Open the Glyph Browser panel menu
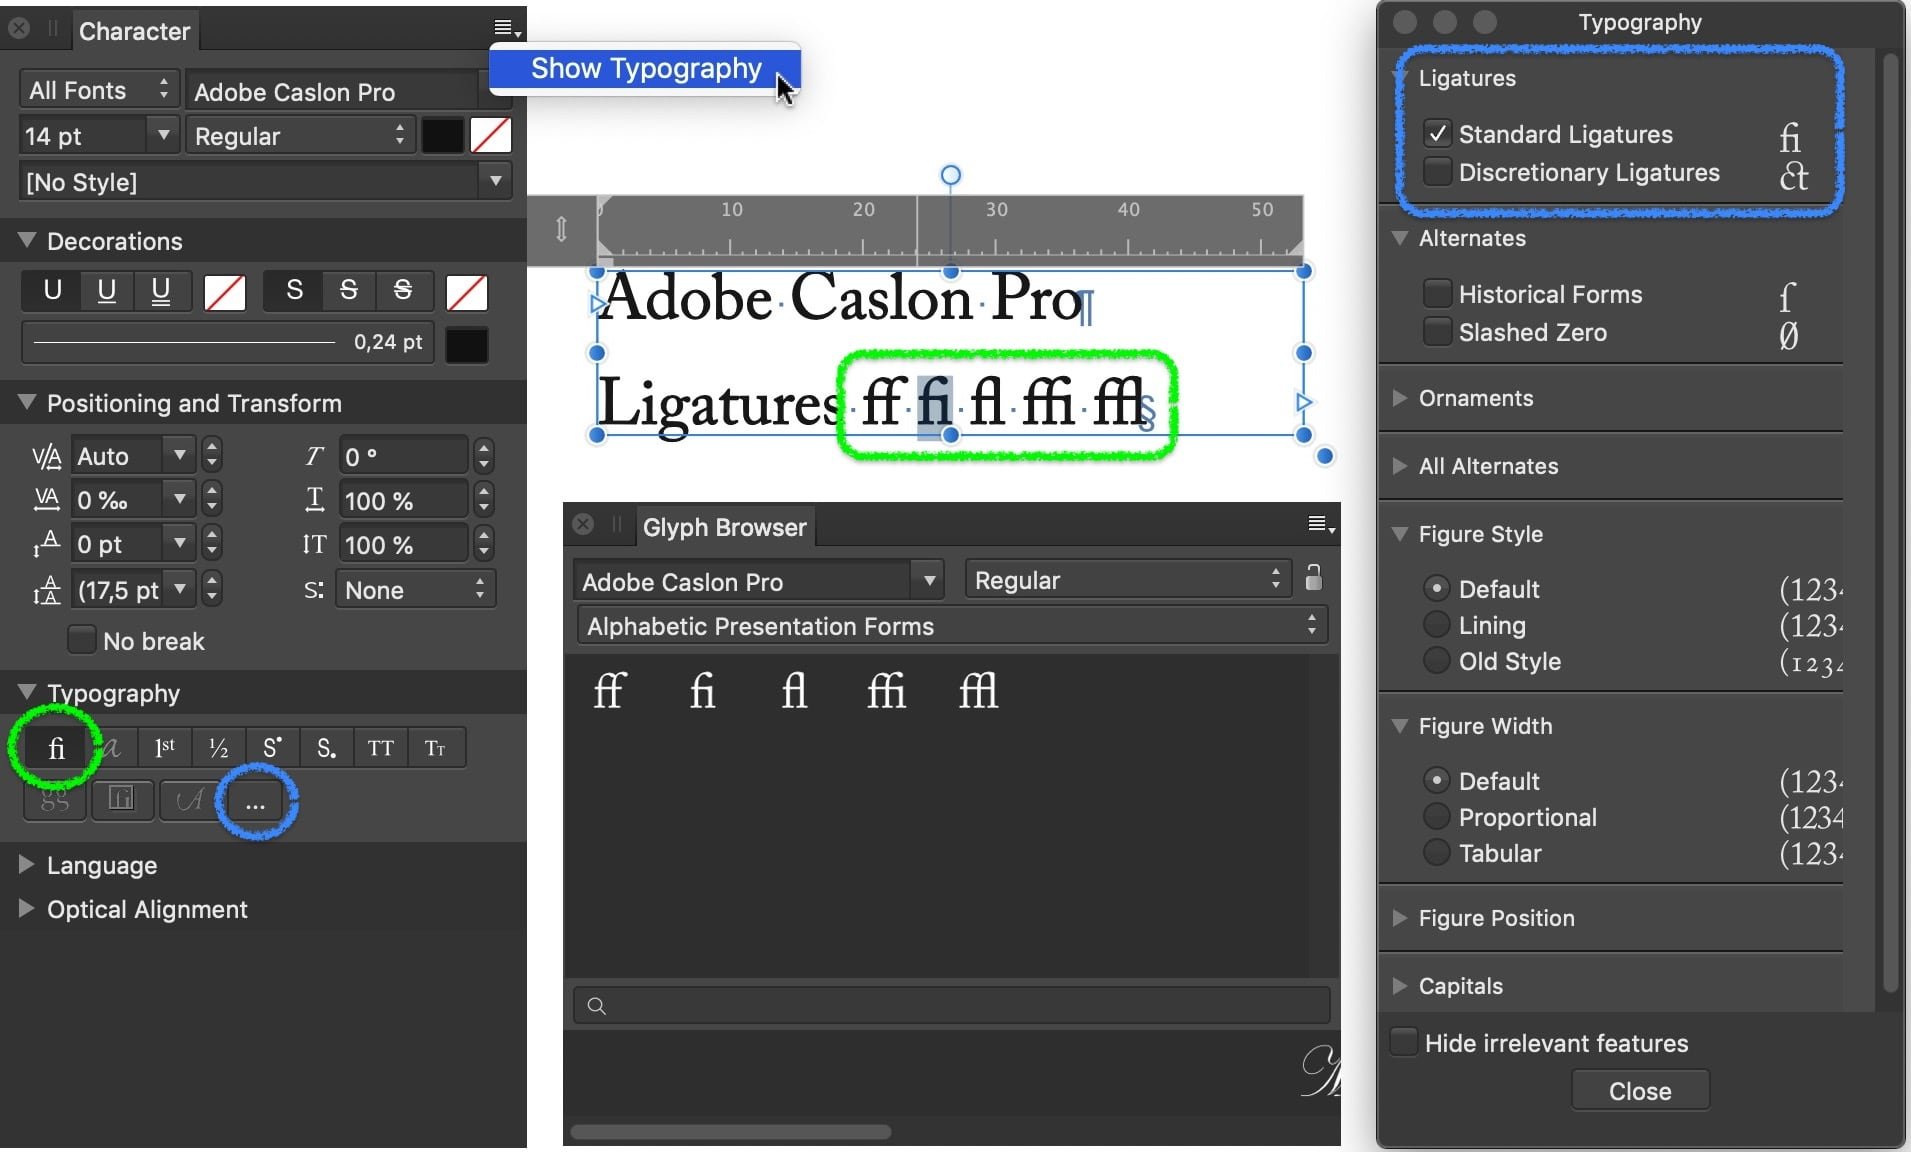The height and width of the screenshot is (1152, 1911). [x=1321, y=525]
